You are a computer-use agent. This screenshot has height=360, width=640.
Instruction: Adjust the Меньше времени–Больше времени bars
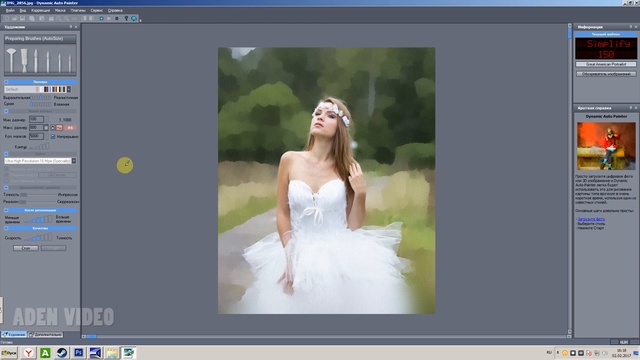tap(39, 219)
